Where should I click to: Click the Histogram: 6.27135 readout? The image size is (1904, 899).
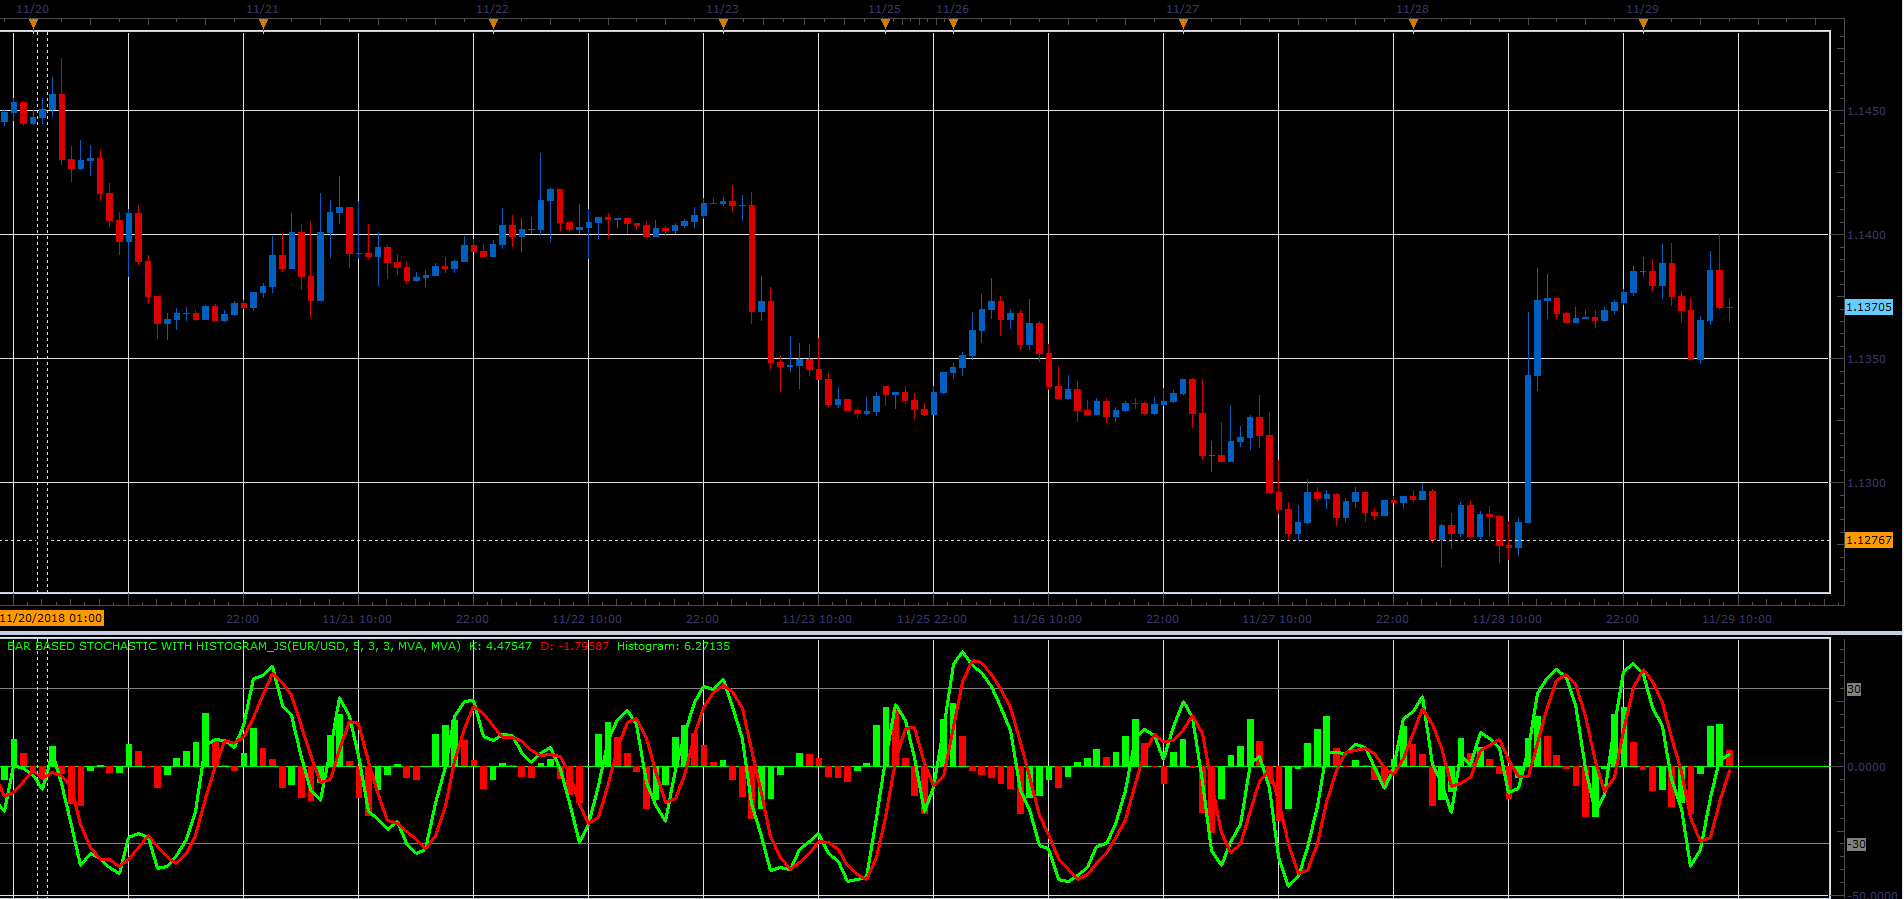[x=673, y=646]
